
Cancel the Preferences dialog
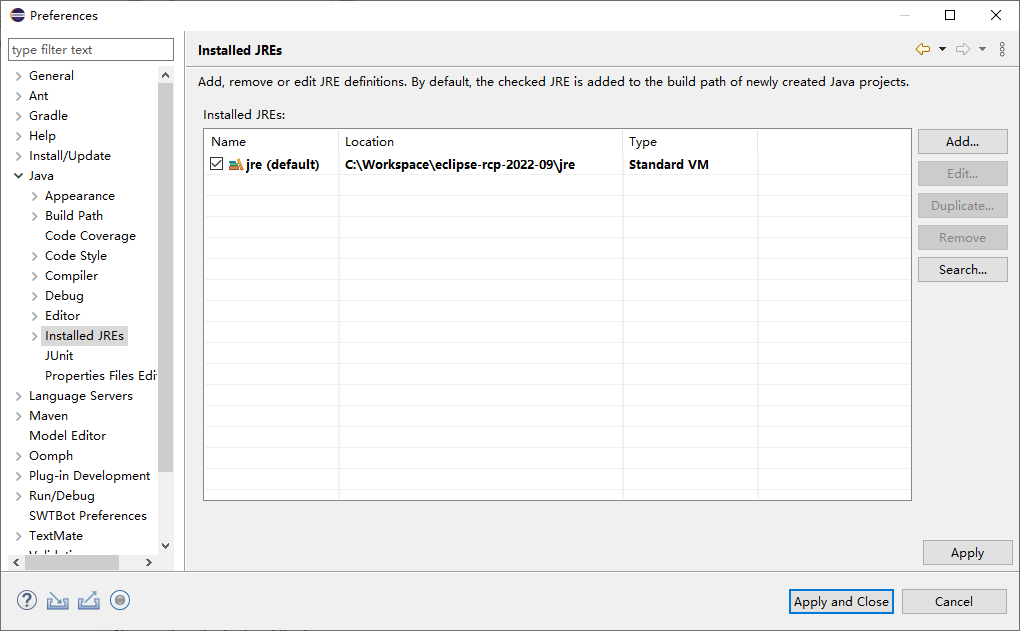(x=954, y=602)
